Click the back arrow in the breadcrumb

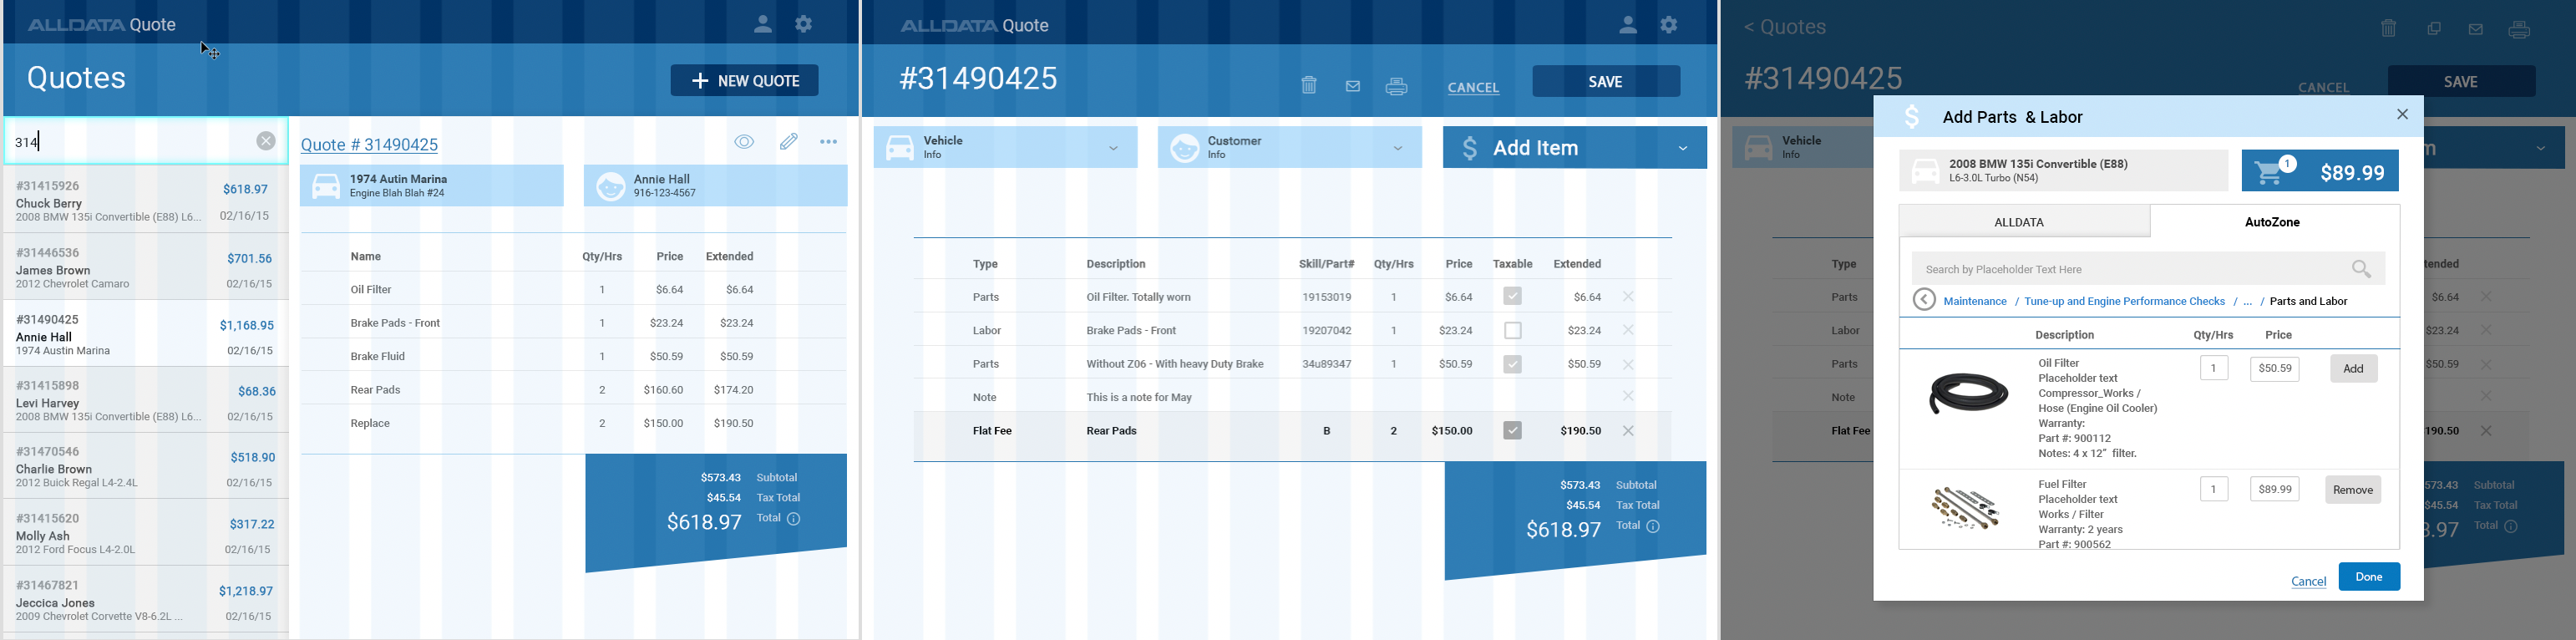pyautogui.click(x=1924, y=300)
